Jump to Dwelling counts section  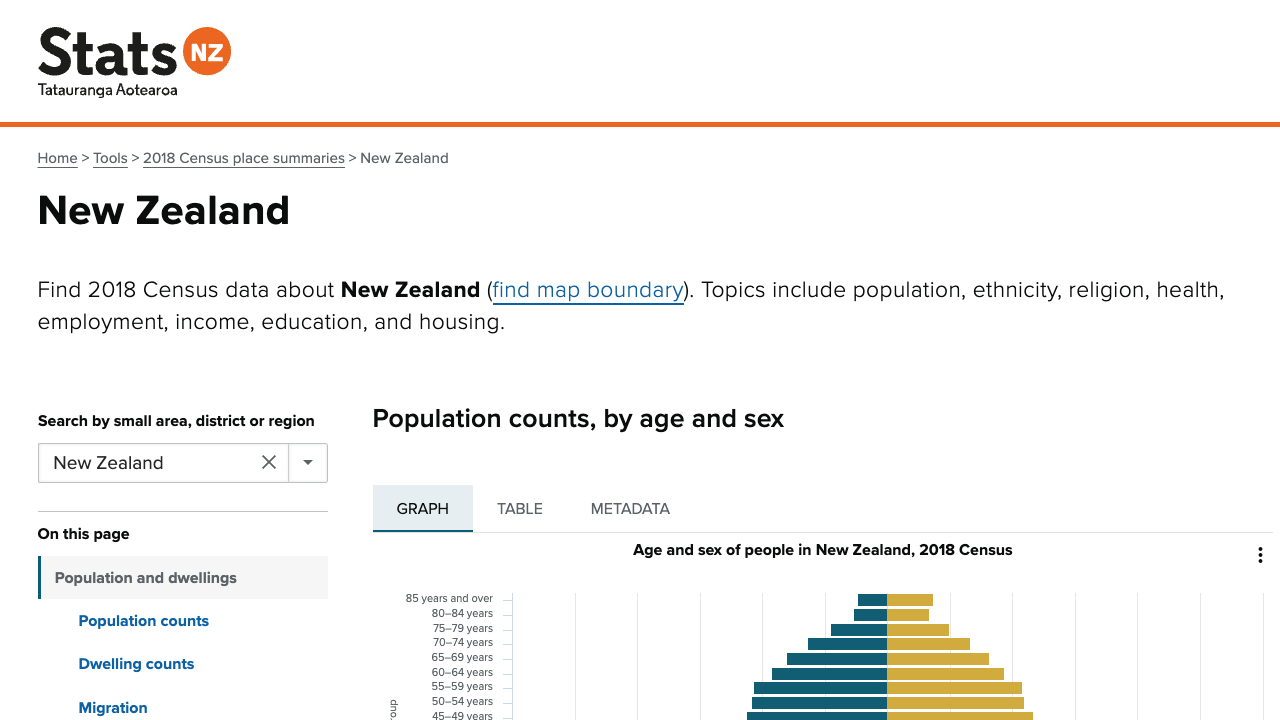coord(136,664)
